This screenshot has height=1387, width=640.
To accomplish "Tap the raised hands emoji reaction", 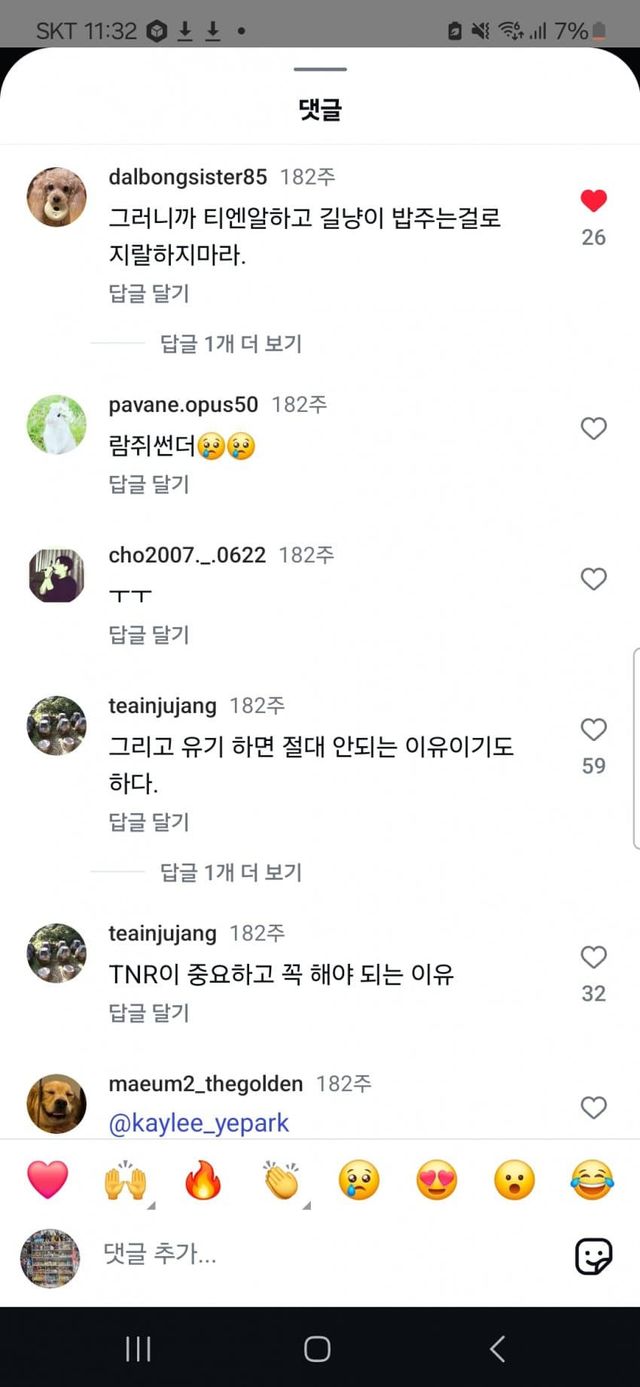I will (x=125, y=1180).
